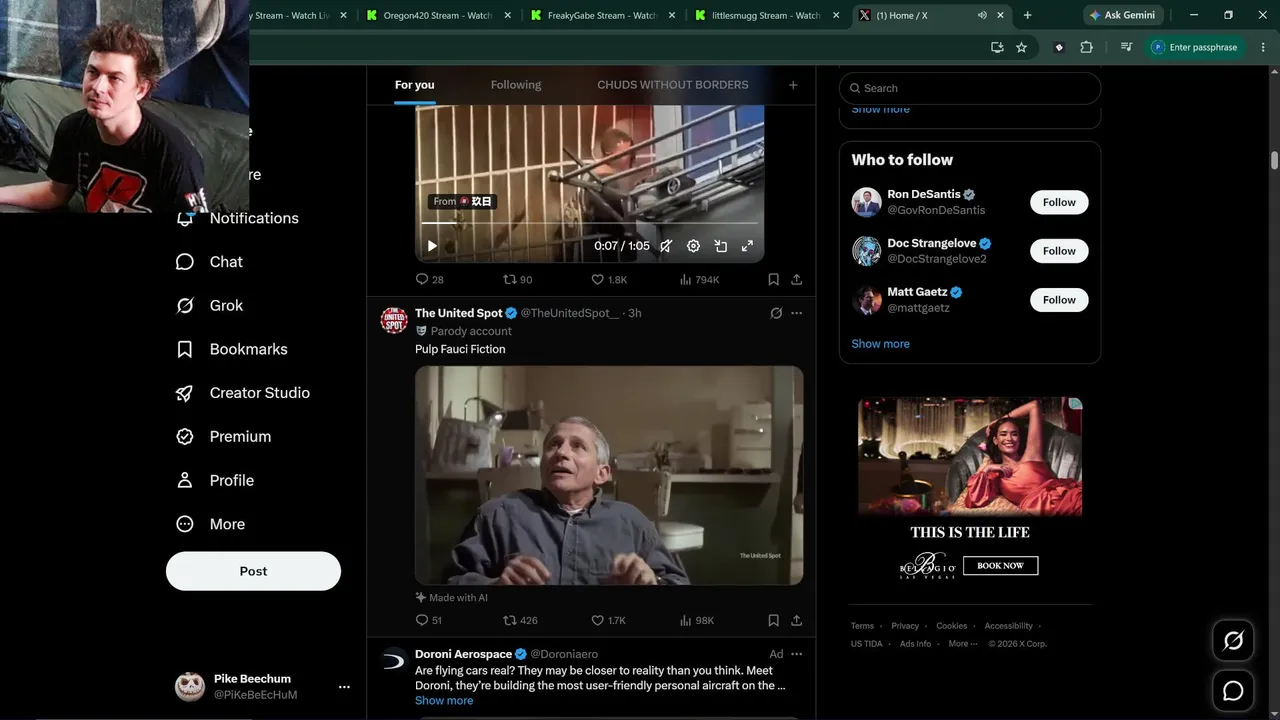Toggle video sound with the mute icon
Screen dimensions: 1280x720
click(x=666, y=246)
